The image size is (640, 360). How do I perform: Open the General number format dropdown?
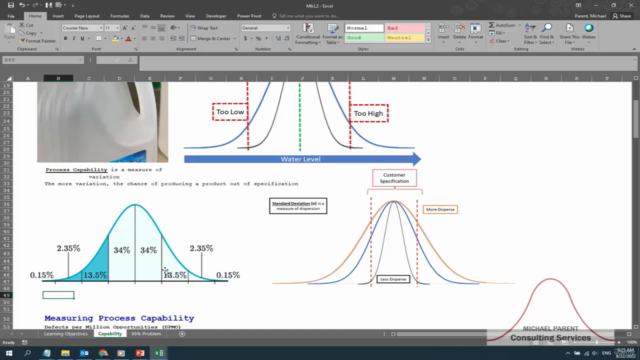tap(288, 28)
